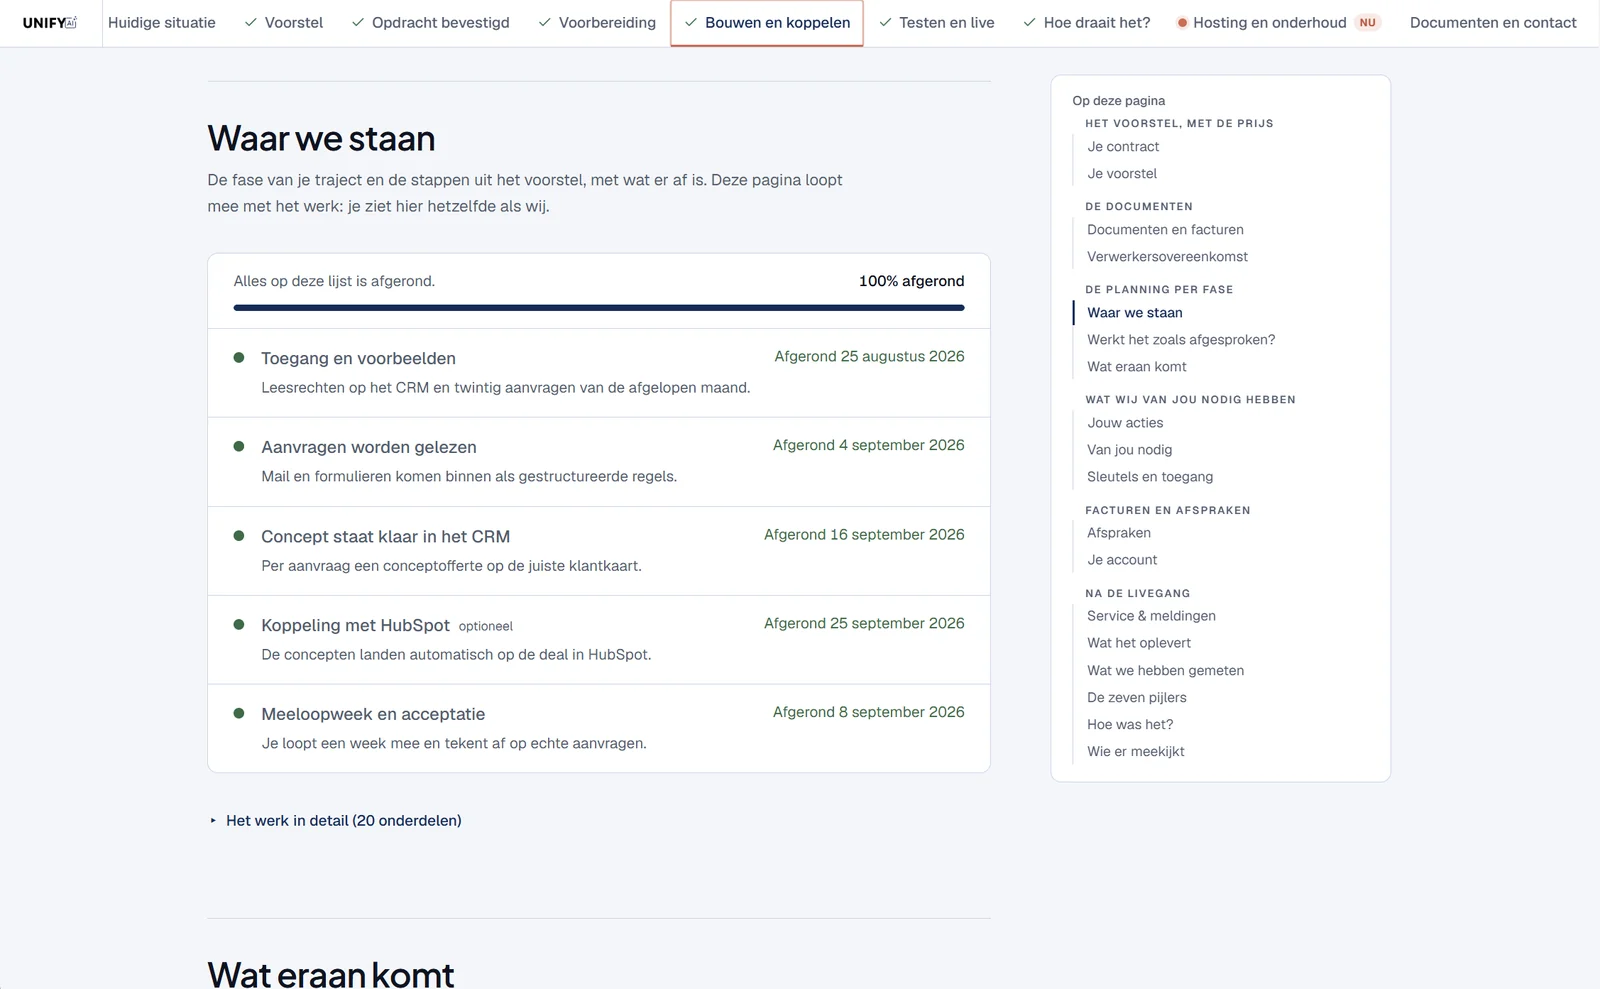Open Wat het oplevert sidebar link

(x=1139, y=643)
